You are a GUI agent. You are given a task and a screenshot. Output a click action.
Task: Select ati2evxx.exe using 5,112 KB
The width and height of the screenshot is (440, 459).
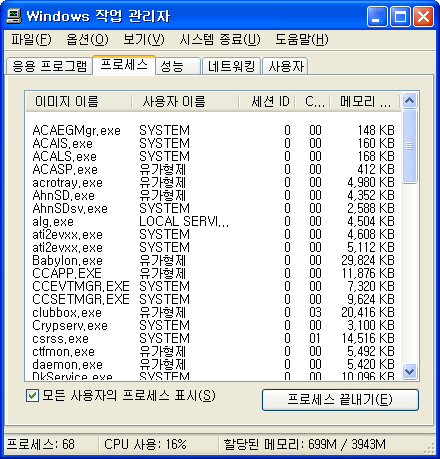(213, 247)
